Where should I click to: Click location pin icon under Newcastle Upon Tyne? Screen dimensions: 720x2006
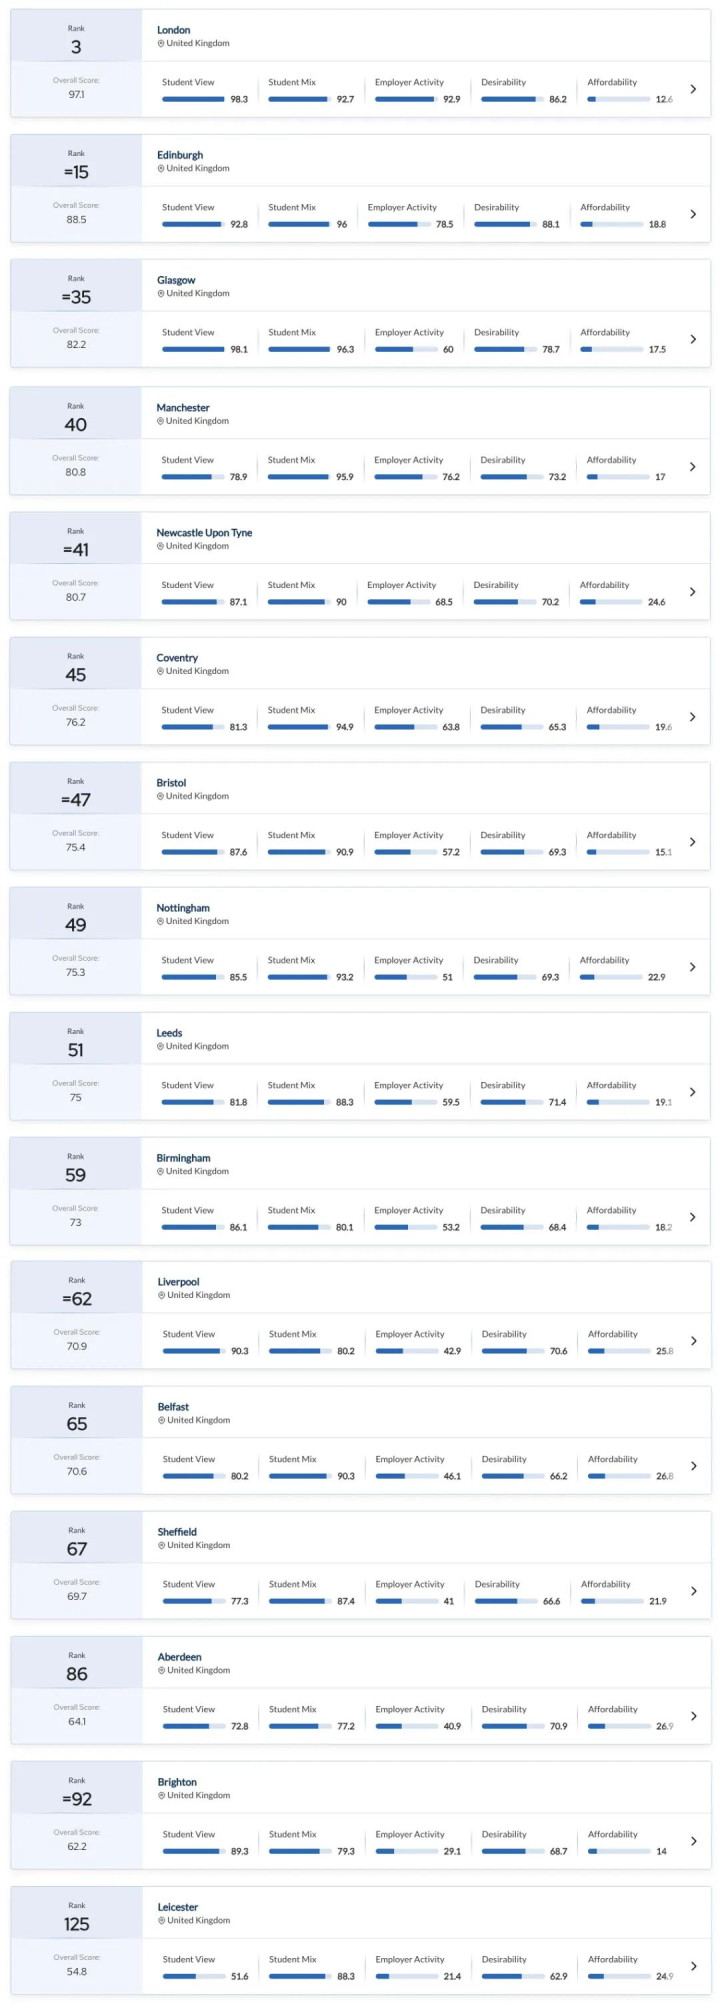point(160,546)
